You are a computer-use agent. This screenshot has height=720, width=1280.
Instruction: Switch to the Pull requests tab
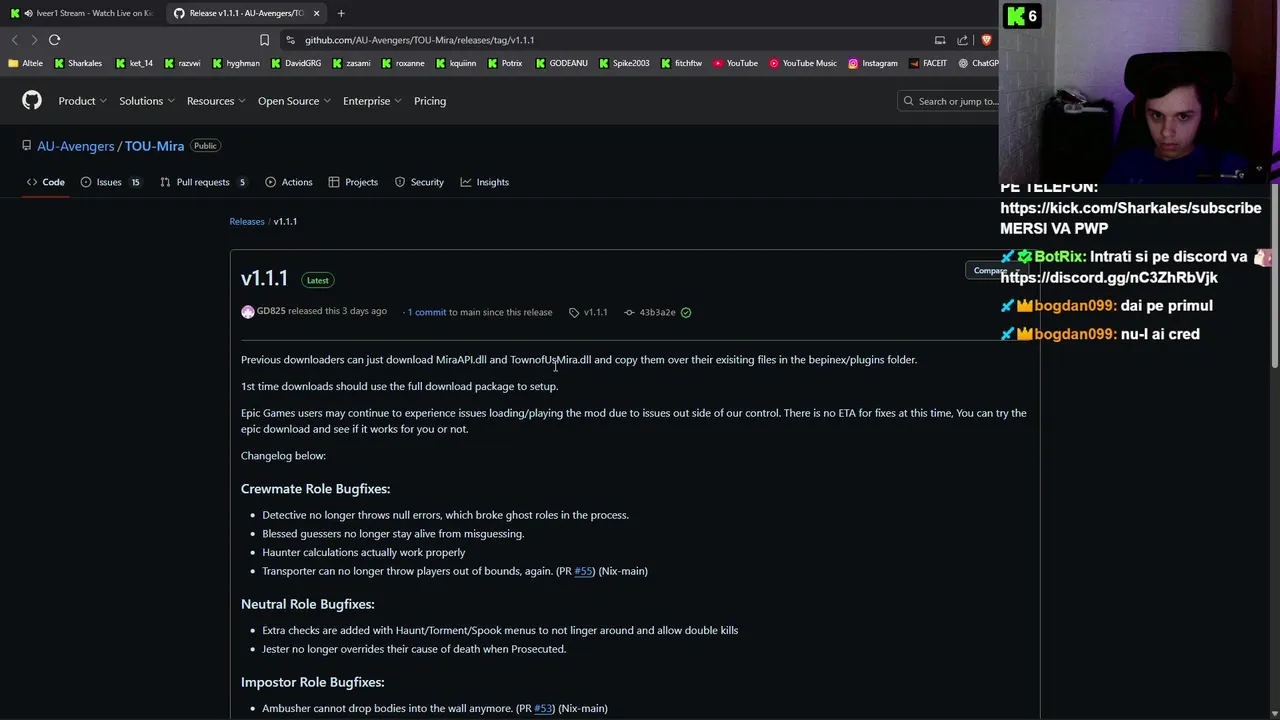click(x=203, y=182)
